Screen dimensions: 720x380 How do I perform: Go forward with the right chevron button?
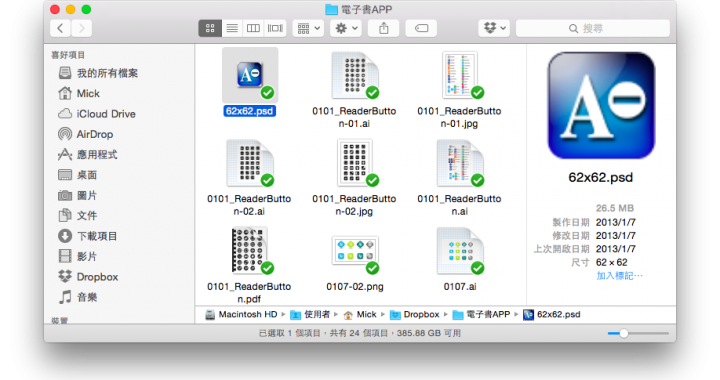[x=81, y=28]
